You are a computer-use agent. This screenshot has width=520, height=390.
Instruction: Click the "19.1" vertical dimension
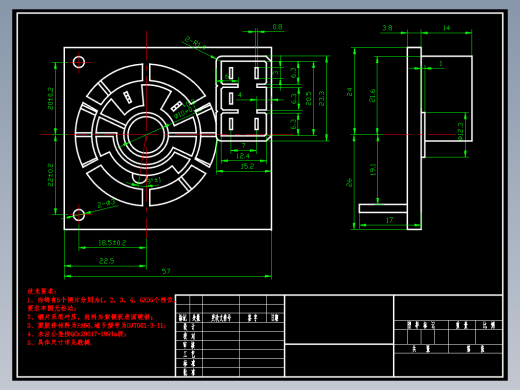372,169
